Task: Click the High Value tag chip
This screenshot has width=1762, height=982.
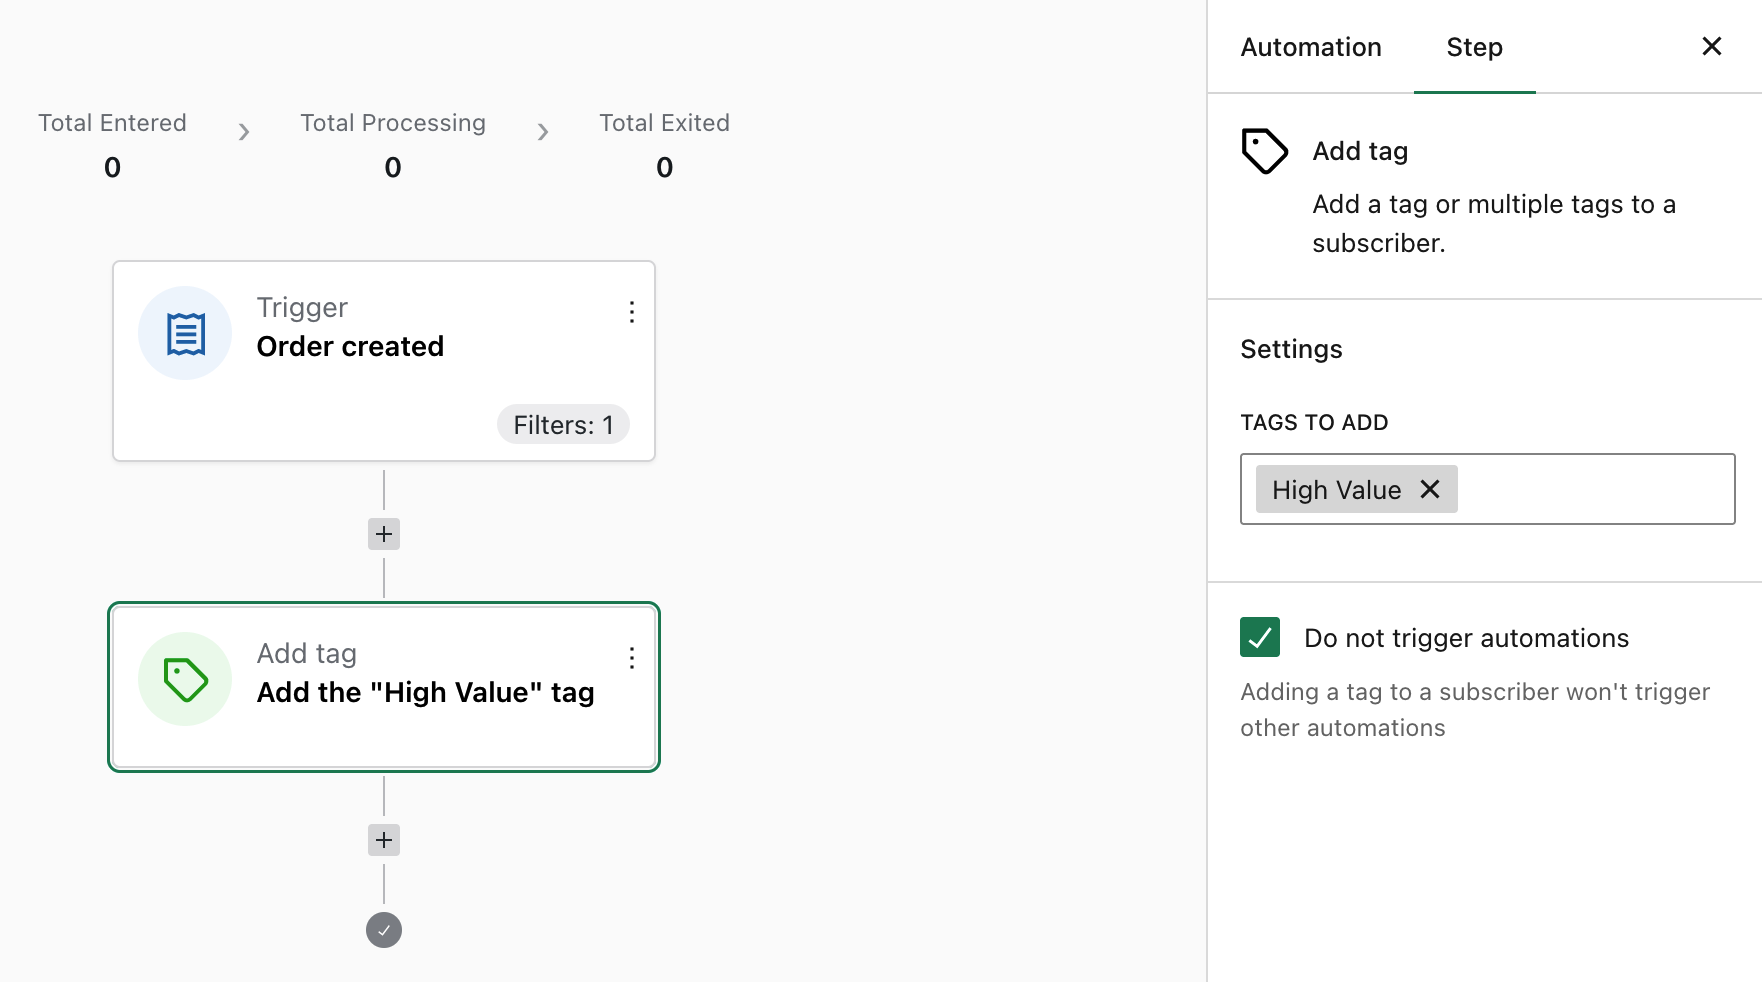Action: tap(1336, 490)
